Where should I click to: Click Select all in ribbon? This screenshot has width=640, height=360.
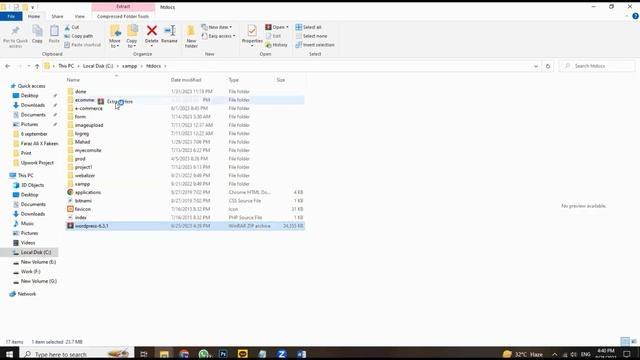click(x=308, y=27)
